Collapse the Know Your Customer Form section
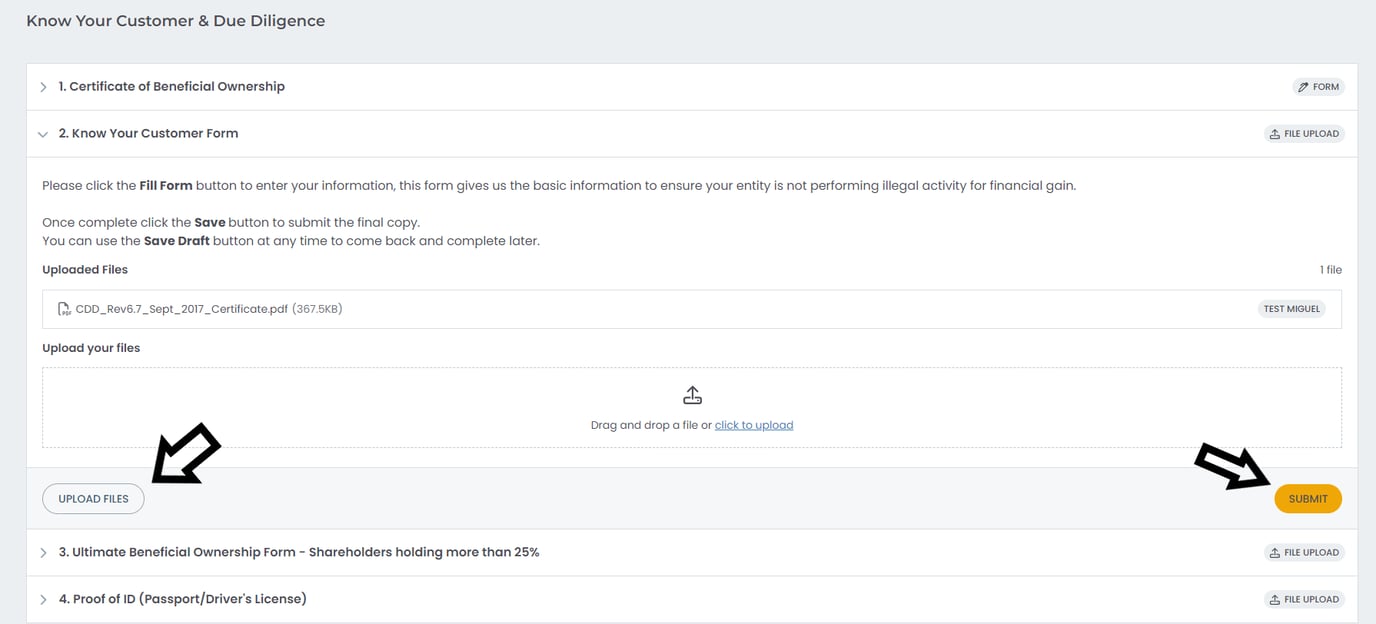The width and height of the screenshot is (1376, 624). pyautogui.click(x=43, y=133)
